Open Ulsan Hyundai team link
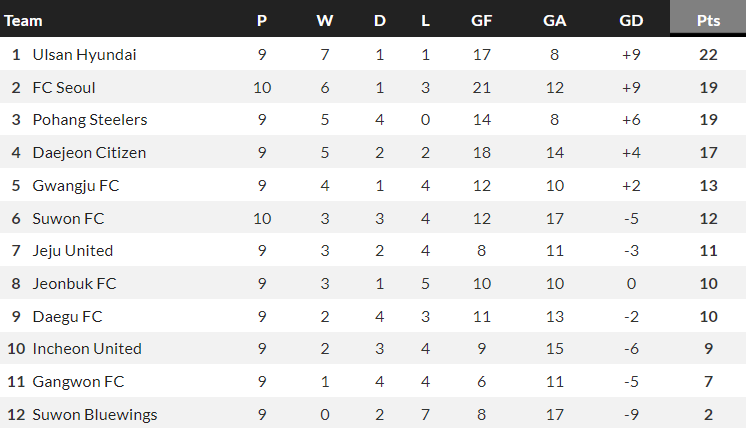Image resolution: width=746 pixels, height=428 pixels. (x=84, y=54)
